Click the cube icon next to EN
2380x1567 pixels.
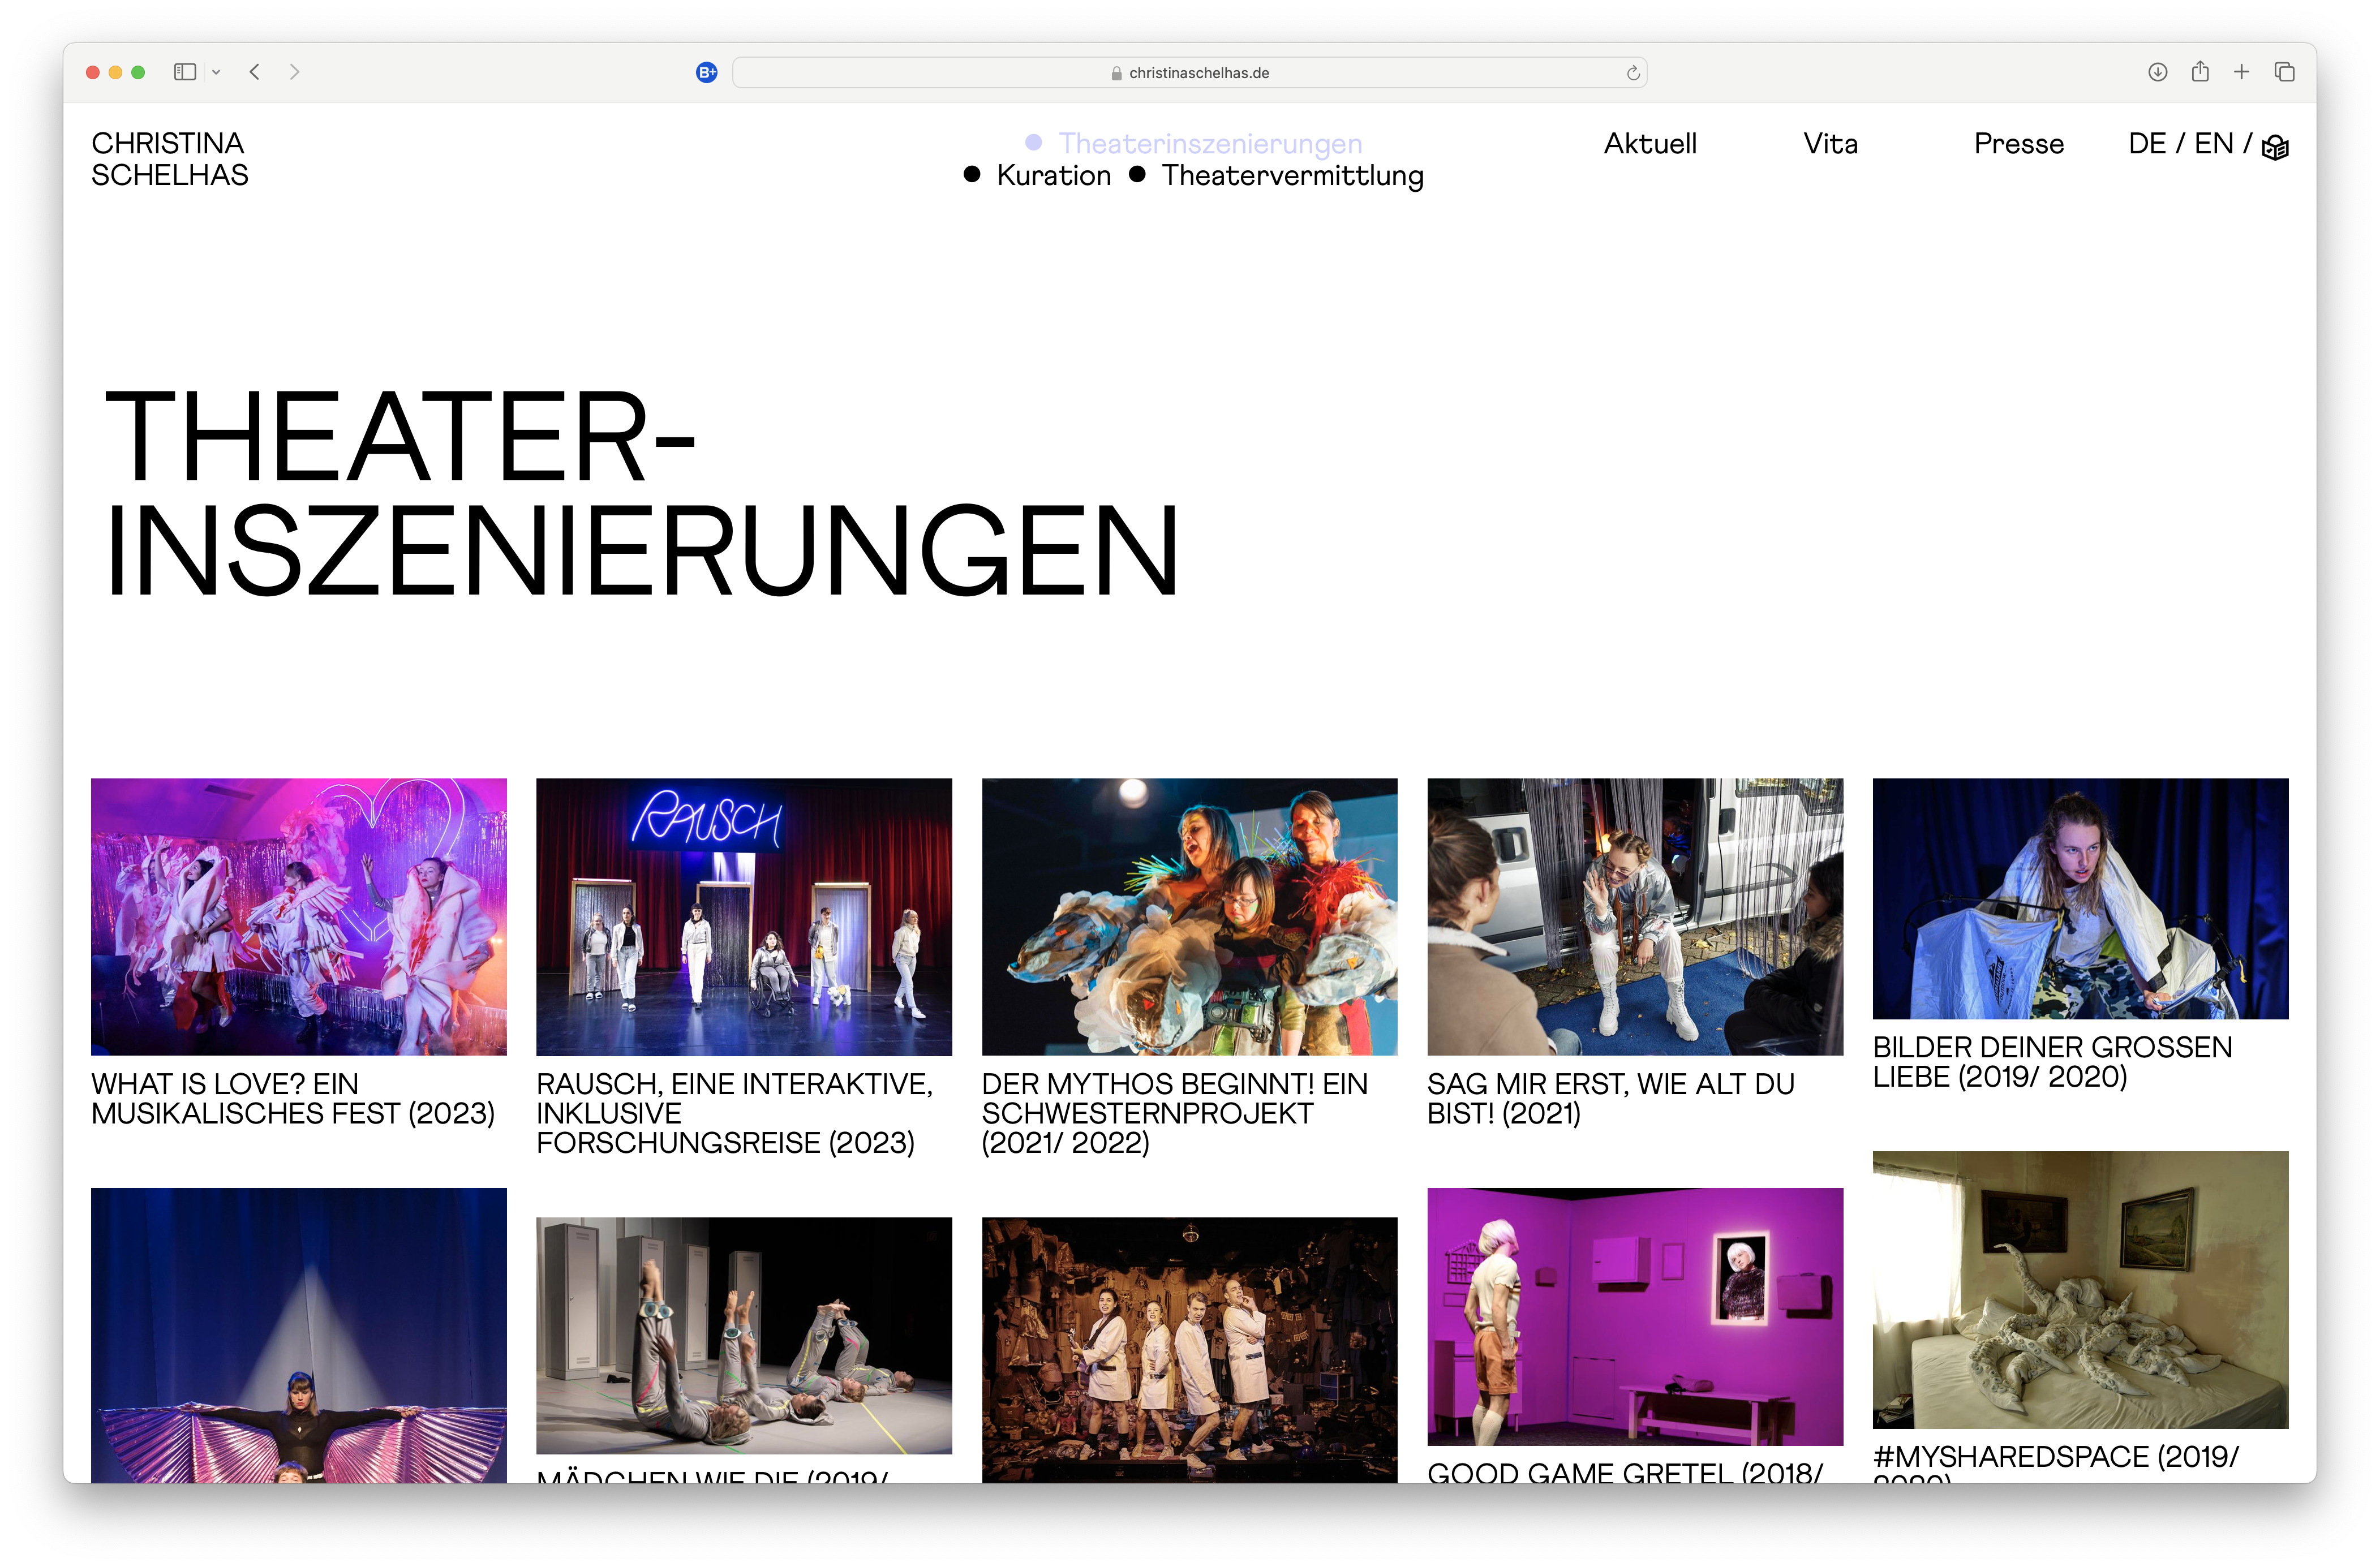coord(2275,147)
